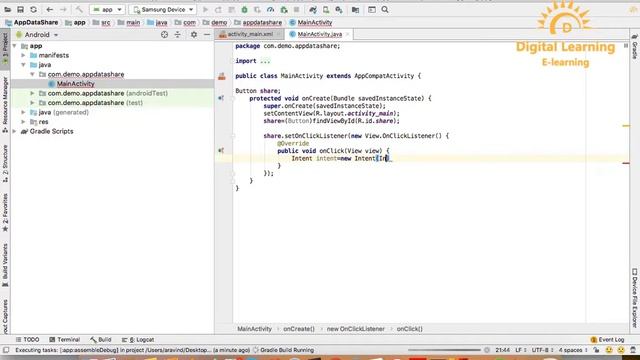Click the demo breadcrumb folder
This screenshot has height=360, width=640.
click(x=215, y=22)
